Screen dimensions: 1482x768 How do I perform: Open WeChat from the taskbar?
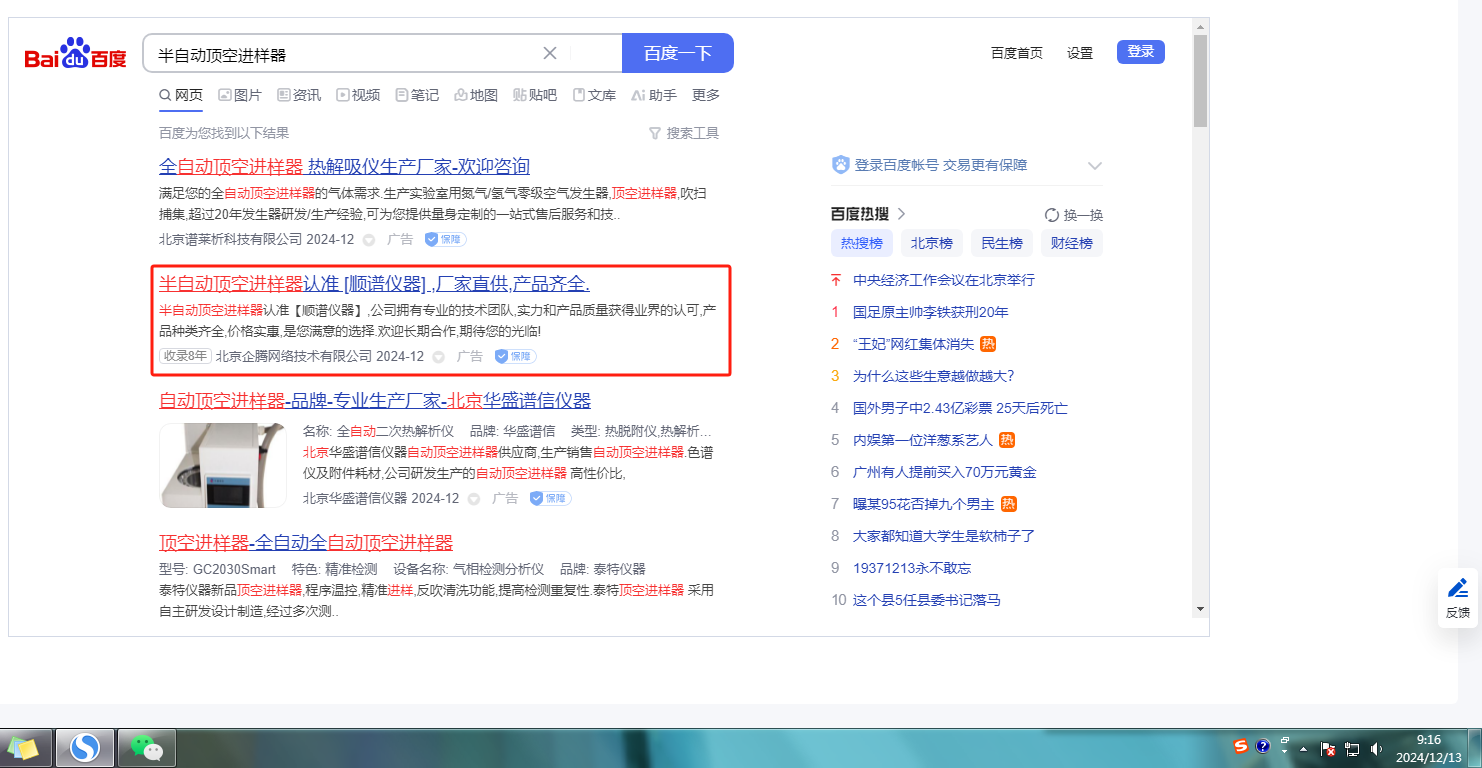[147, 747]
